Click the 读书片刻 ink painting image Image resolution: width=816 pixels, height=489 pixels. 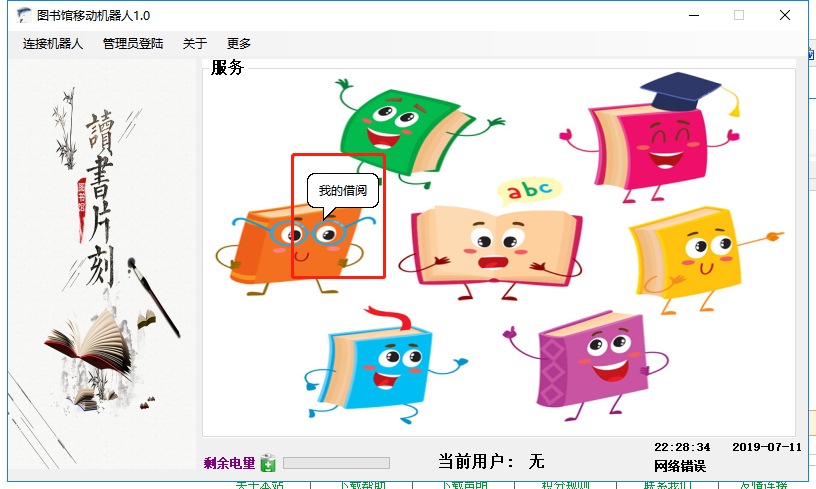[102, 264]
